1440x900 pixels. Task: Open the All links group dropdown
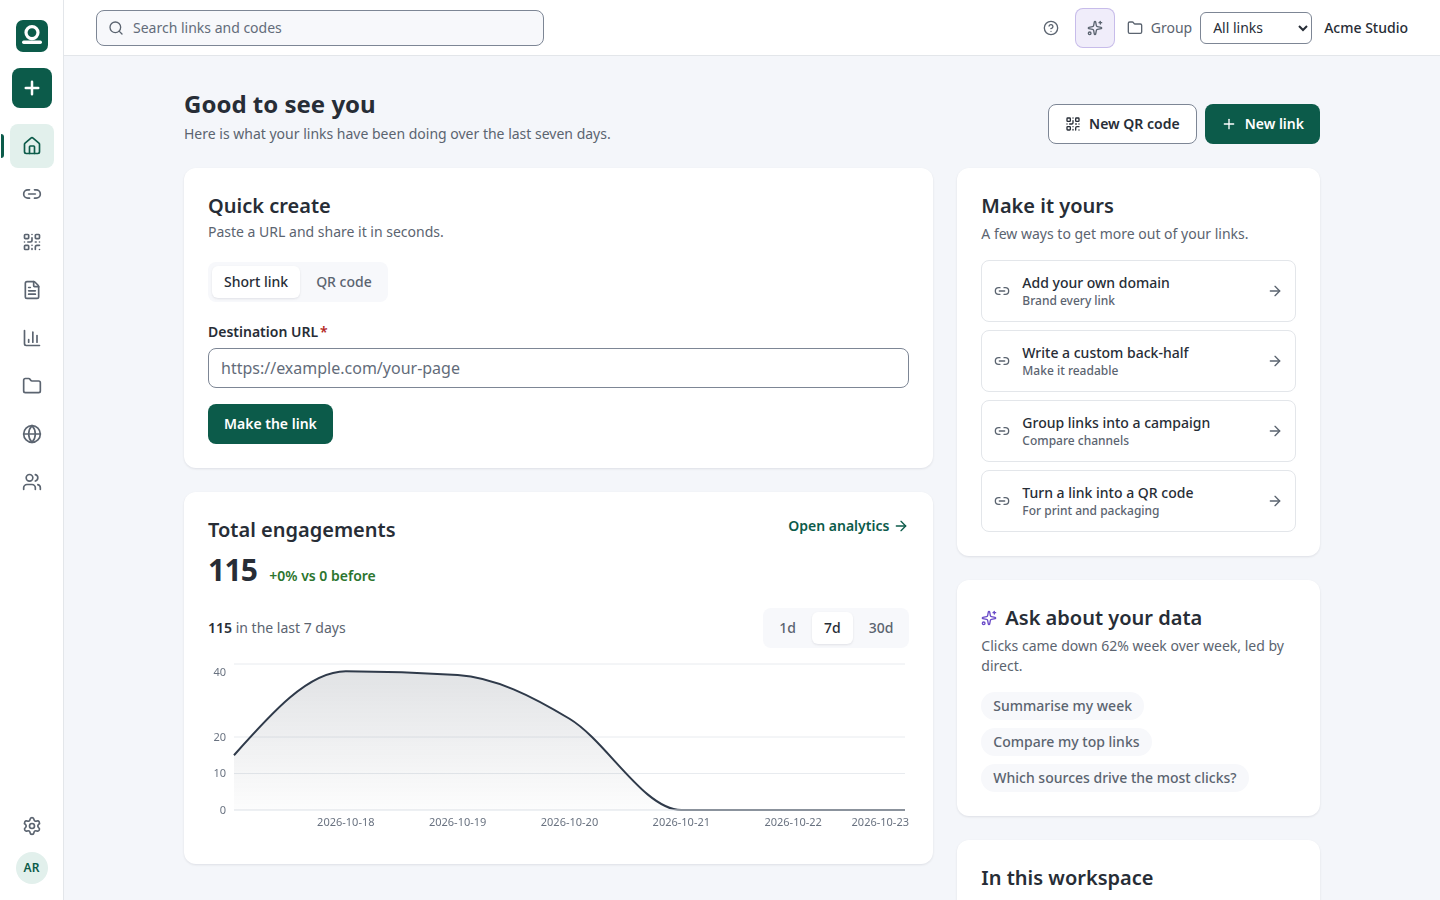[1256, 28]
